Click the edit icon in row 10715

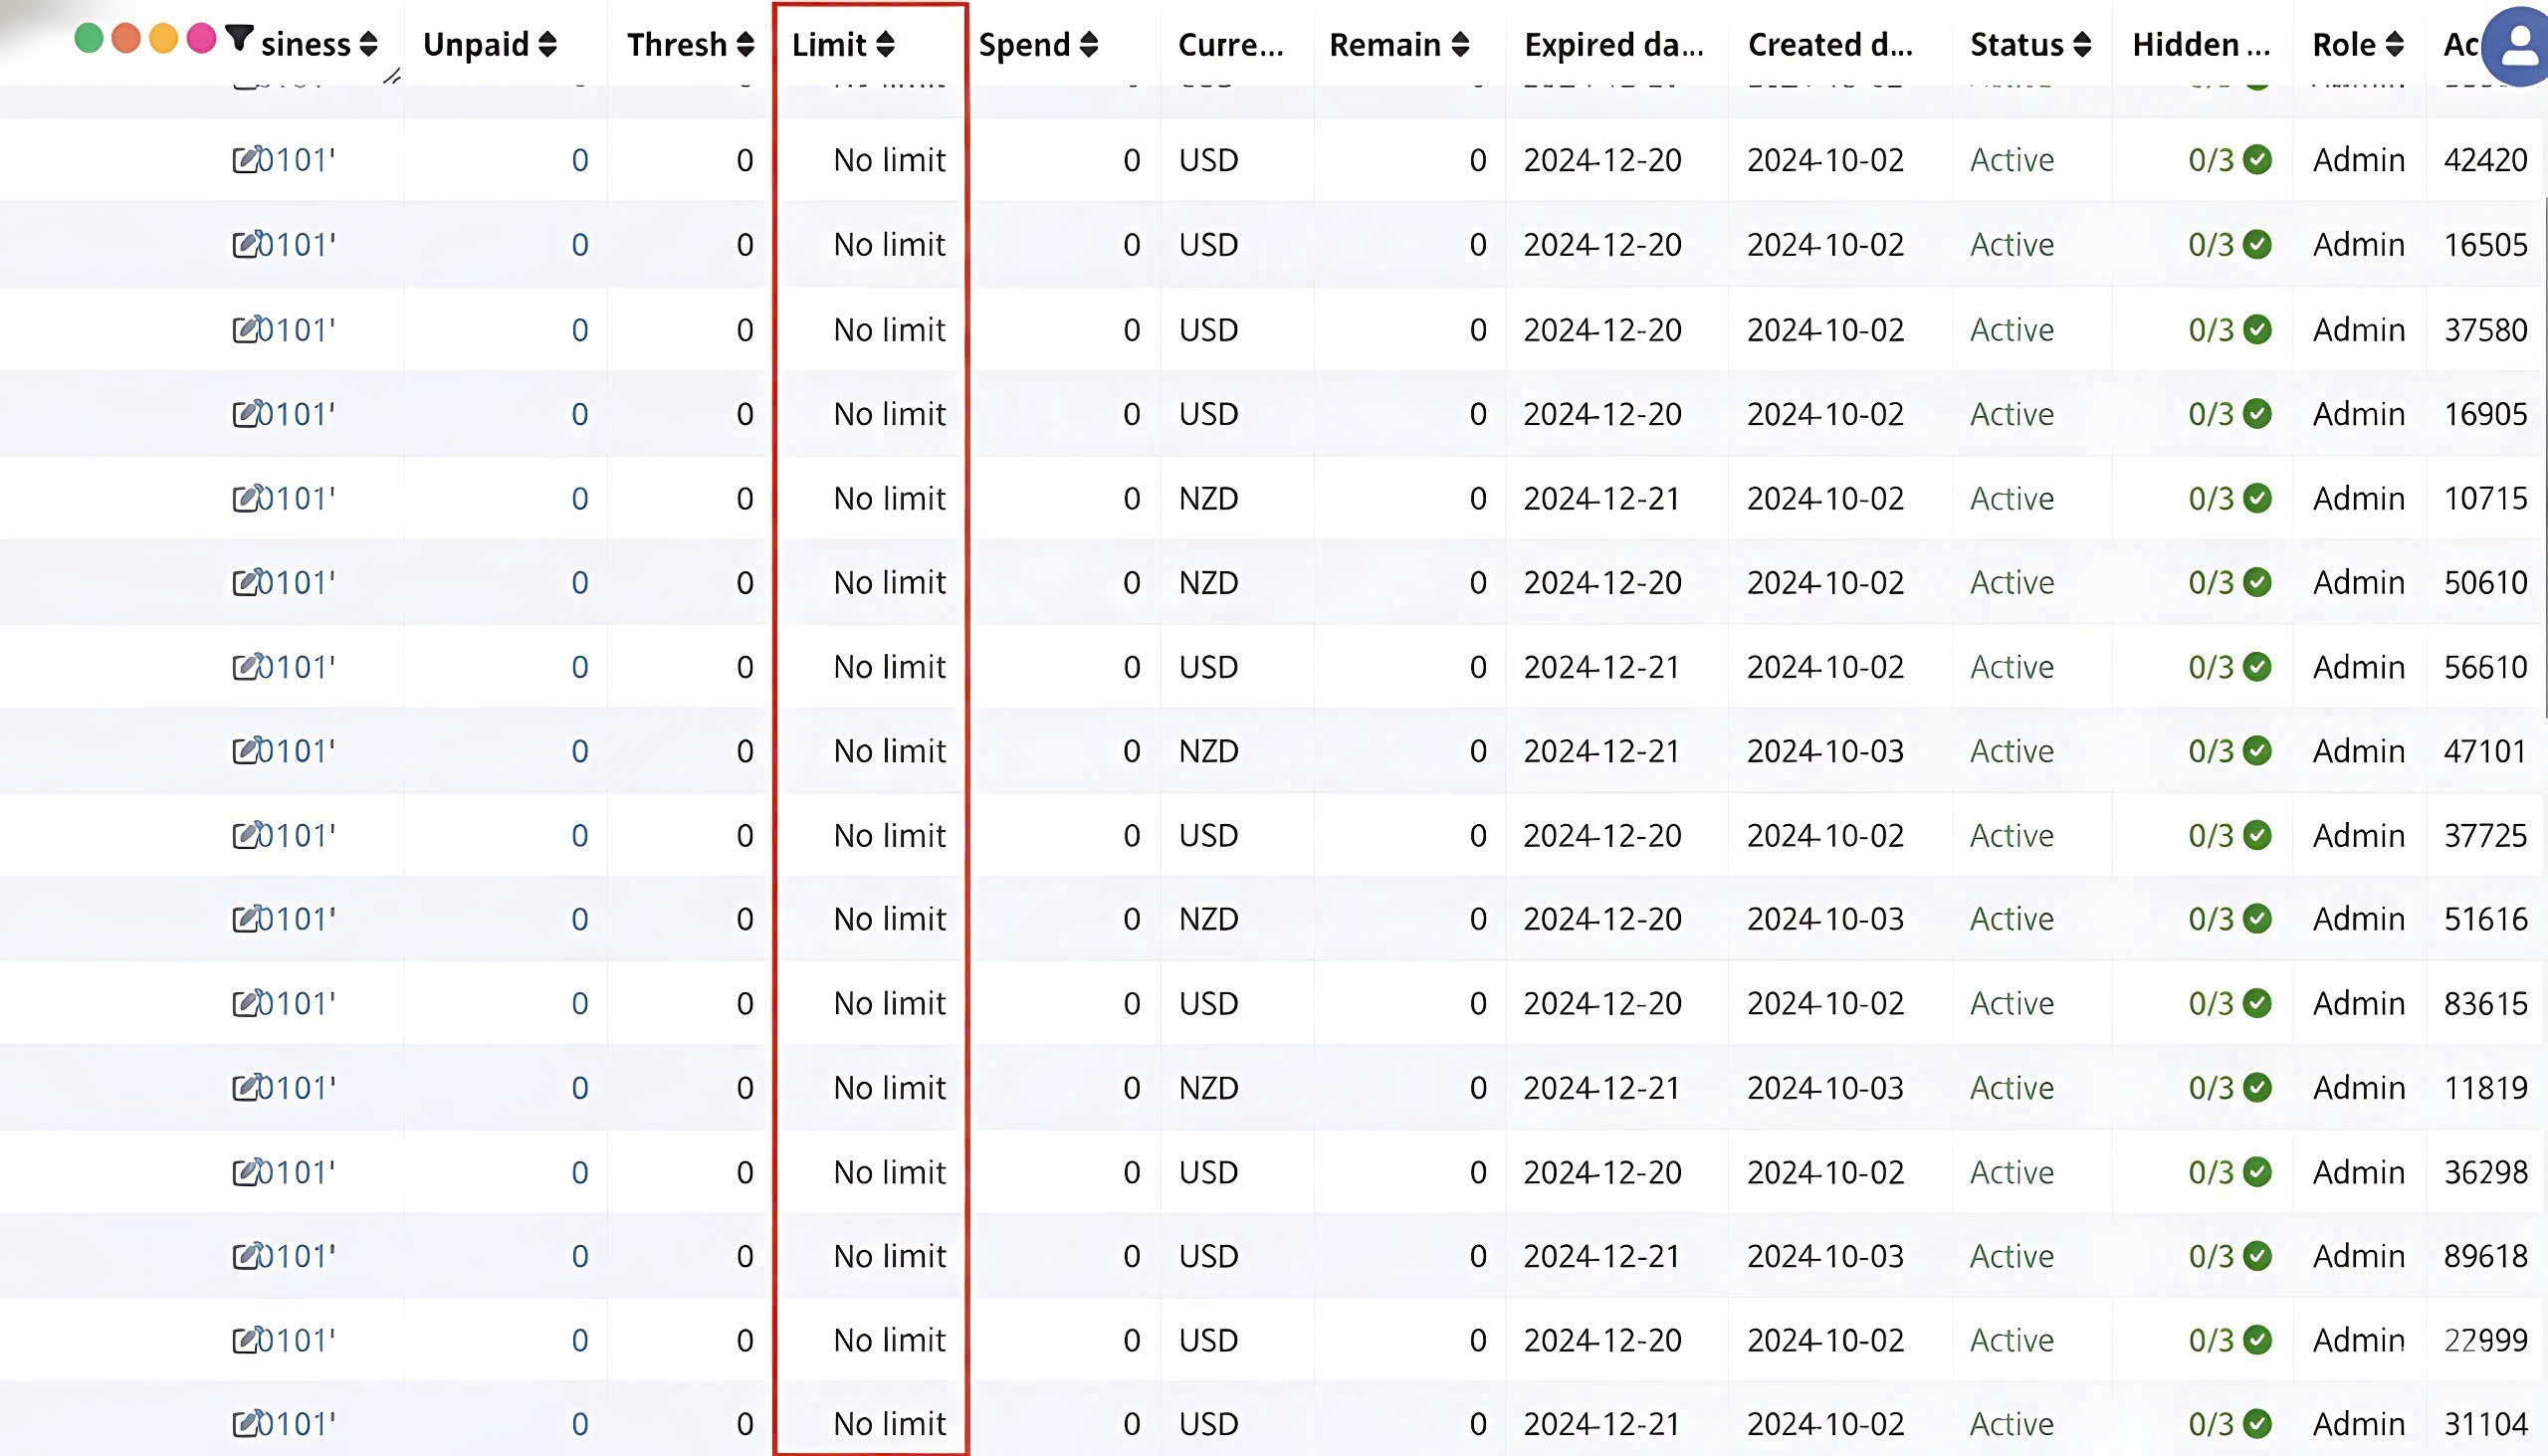tap(246, 498)
